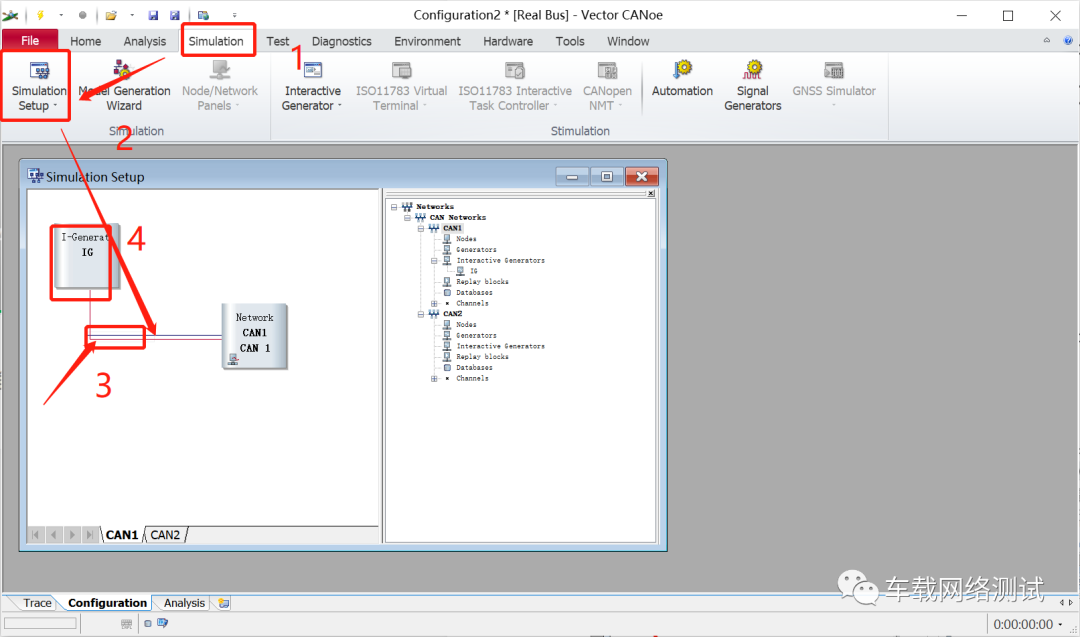Select the Network CAN1 block icon

pyautogui.click(x=254, y=336)
